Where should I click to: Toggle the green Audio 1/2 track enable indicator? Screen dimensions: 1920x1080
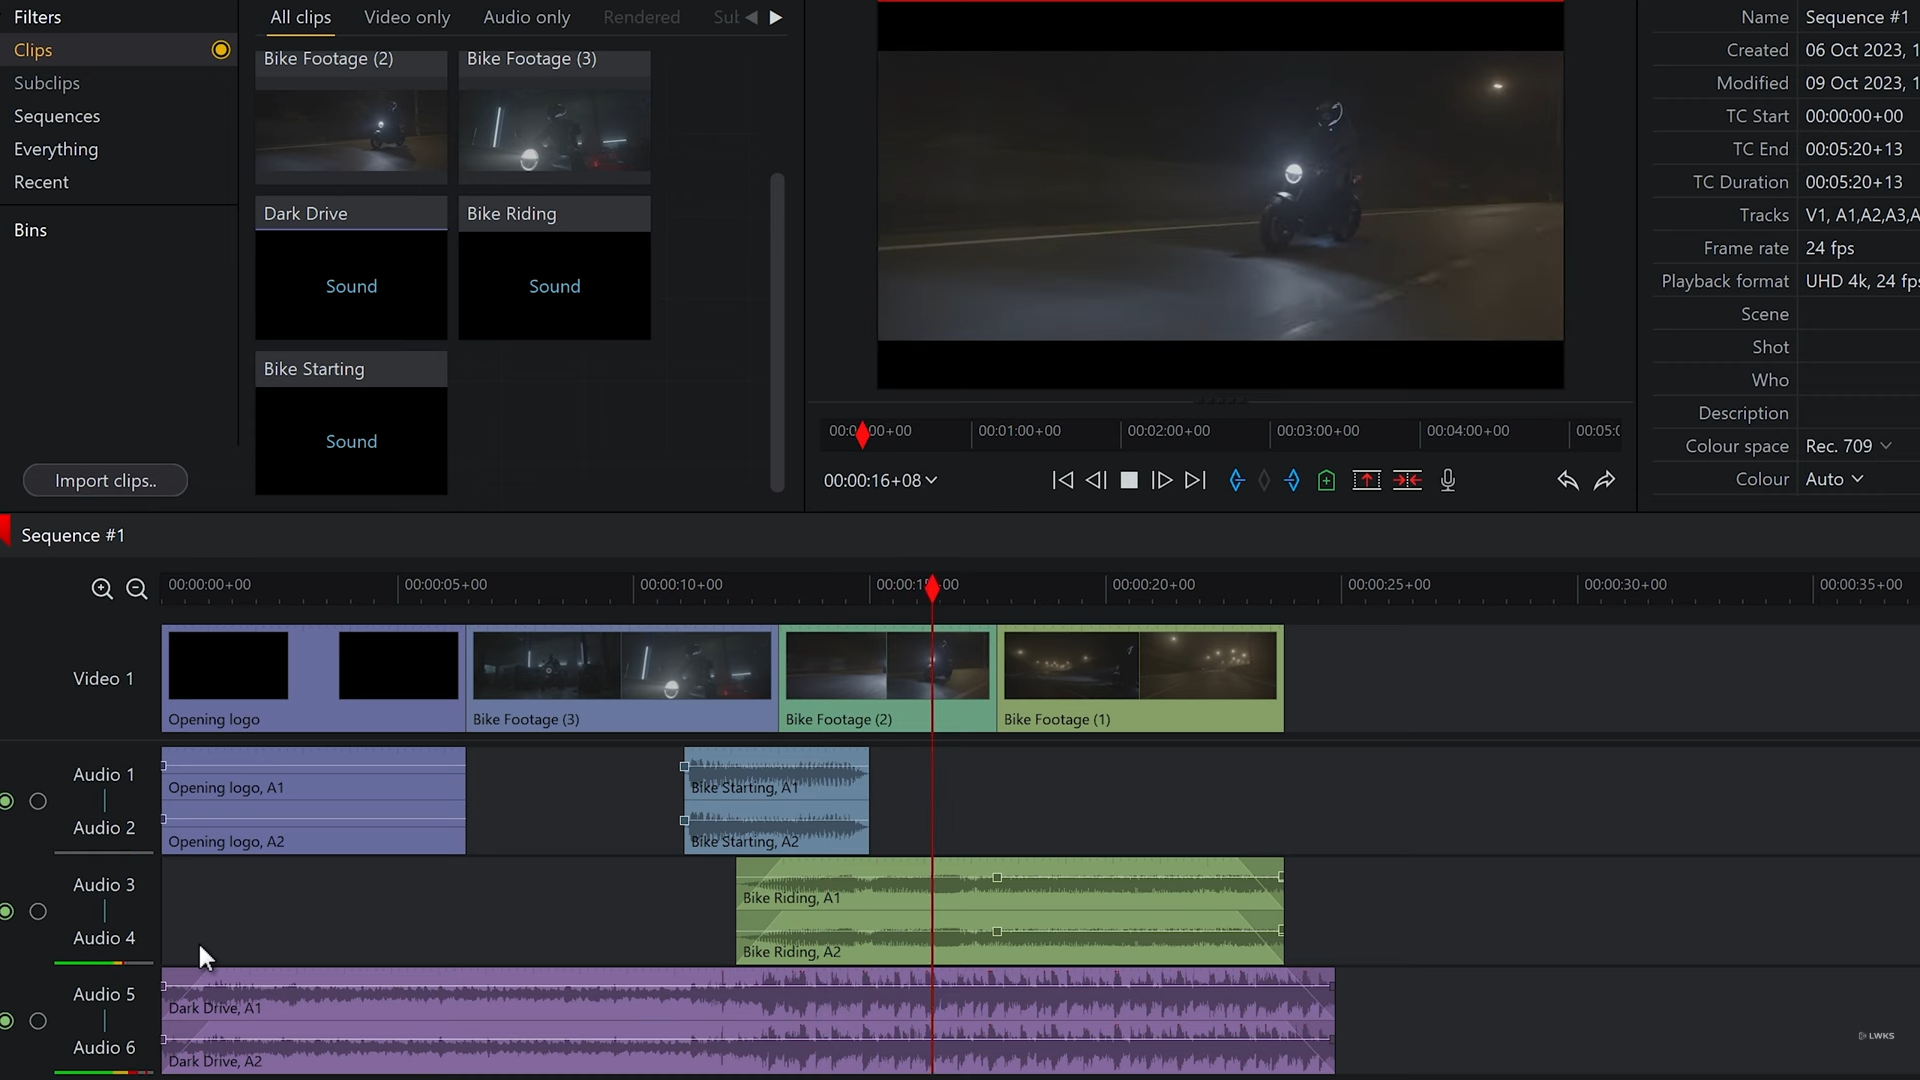click(7, 801)
